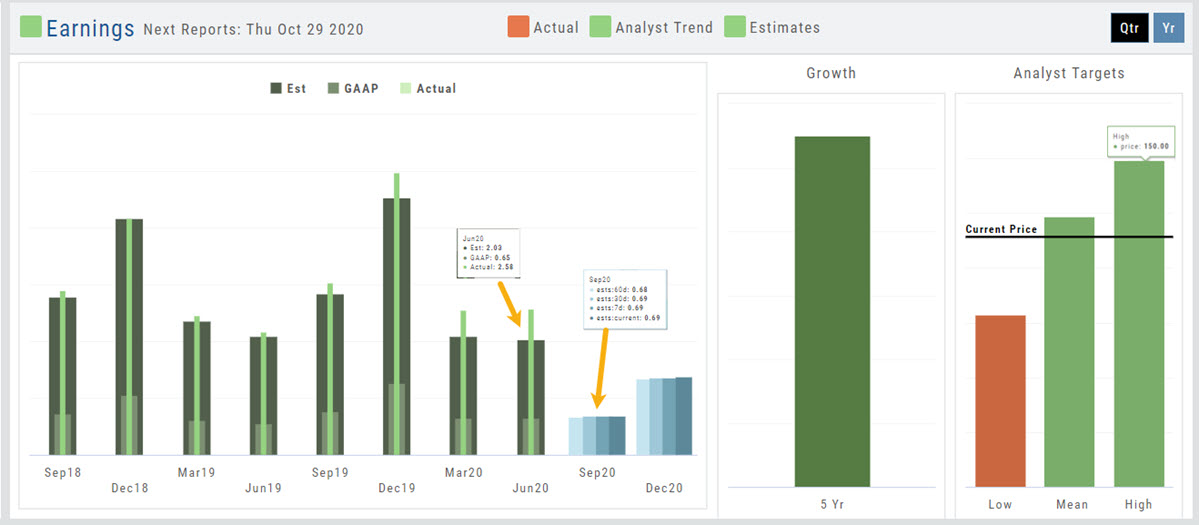Click the Earnings title text
Image resolution: width=1199 pixels, height=525 pixels.
click(x=90, y=28)
